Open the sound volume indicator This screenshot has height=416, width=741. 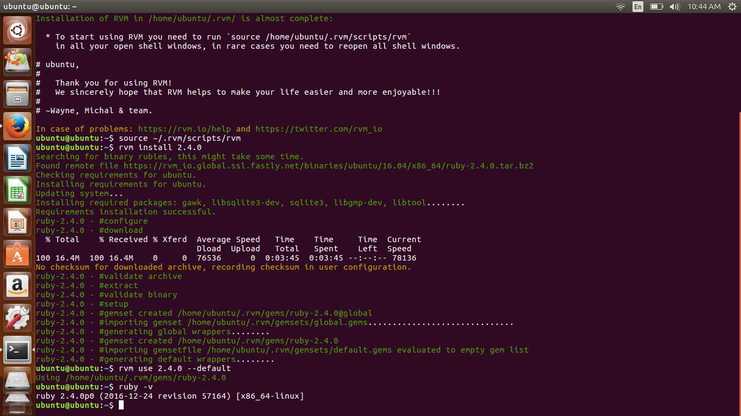674,7
